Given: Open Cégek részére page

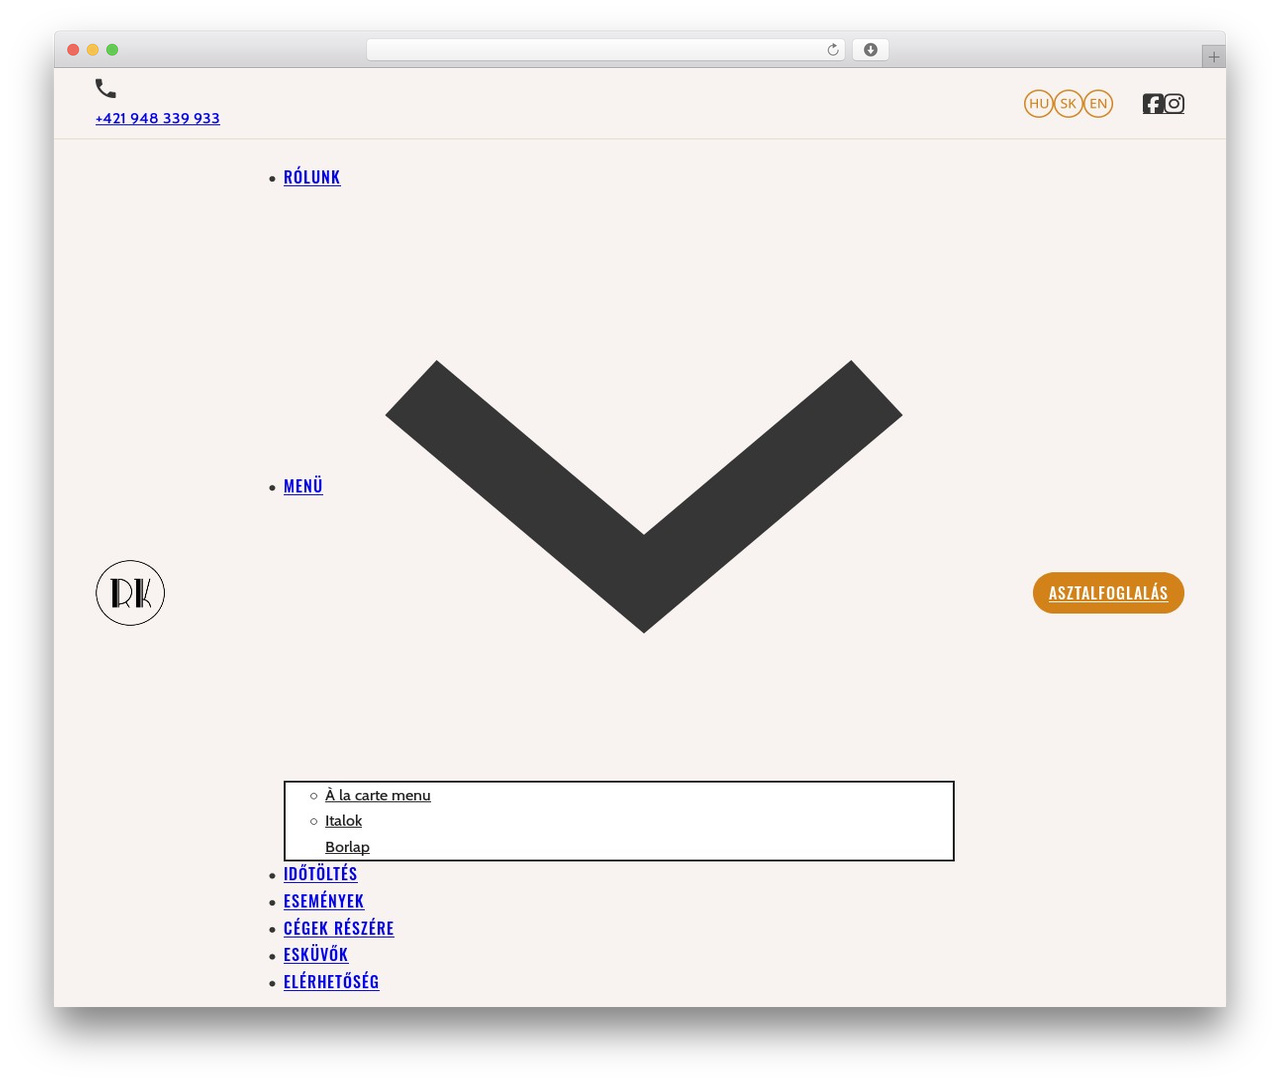Looking at the screenshot, I should pyautogui.click(x=339, y=928).
